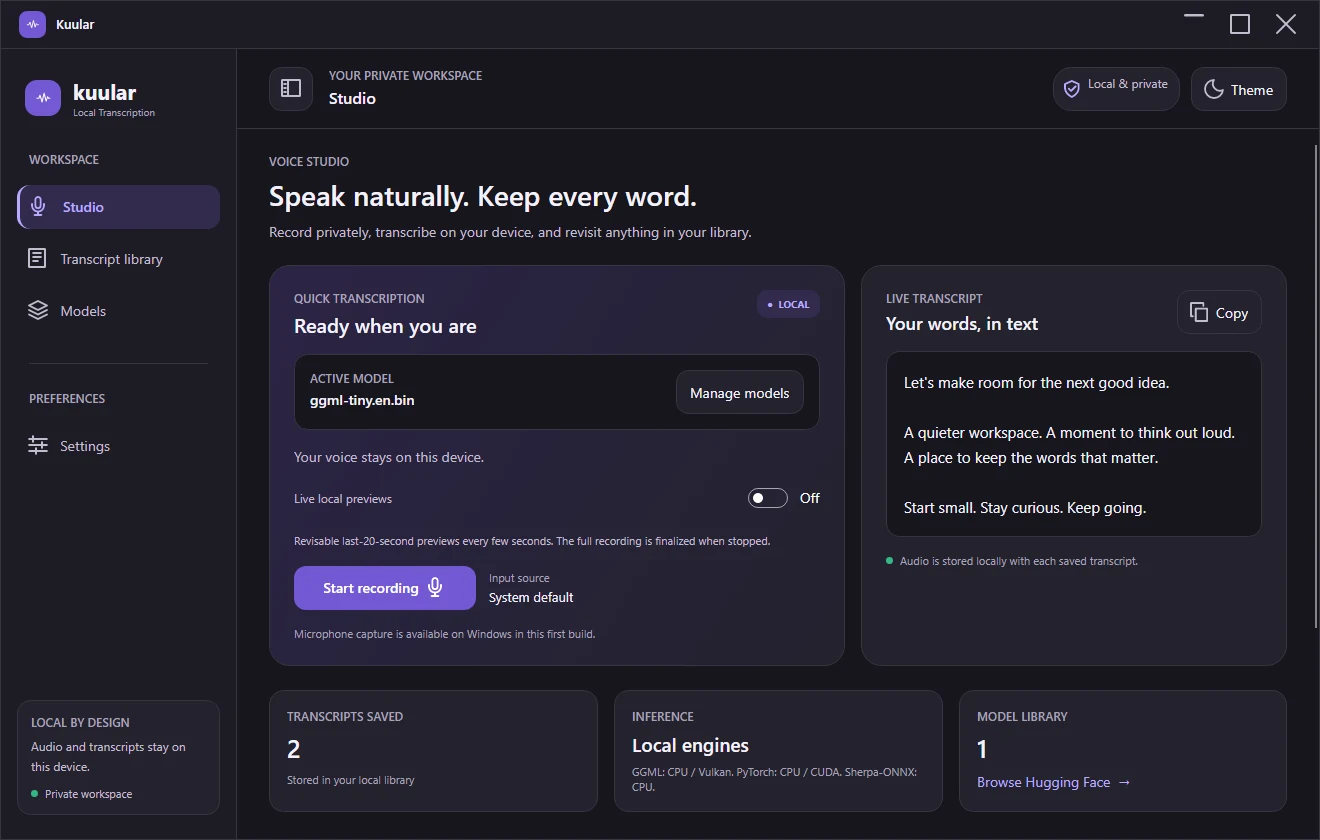
Task: Click the kuular waveform logo in sidebar
Action: pyautogui.click(x=43, y=98)
